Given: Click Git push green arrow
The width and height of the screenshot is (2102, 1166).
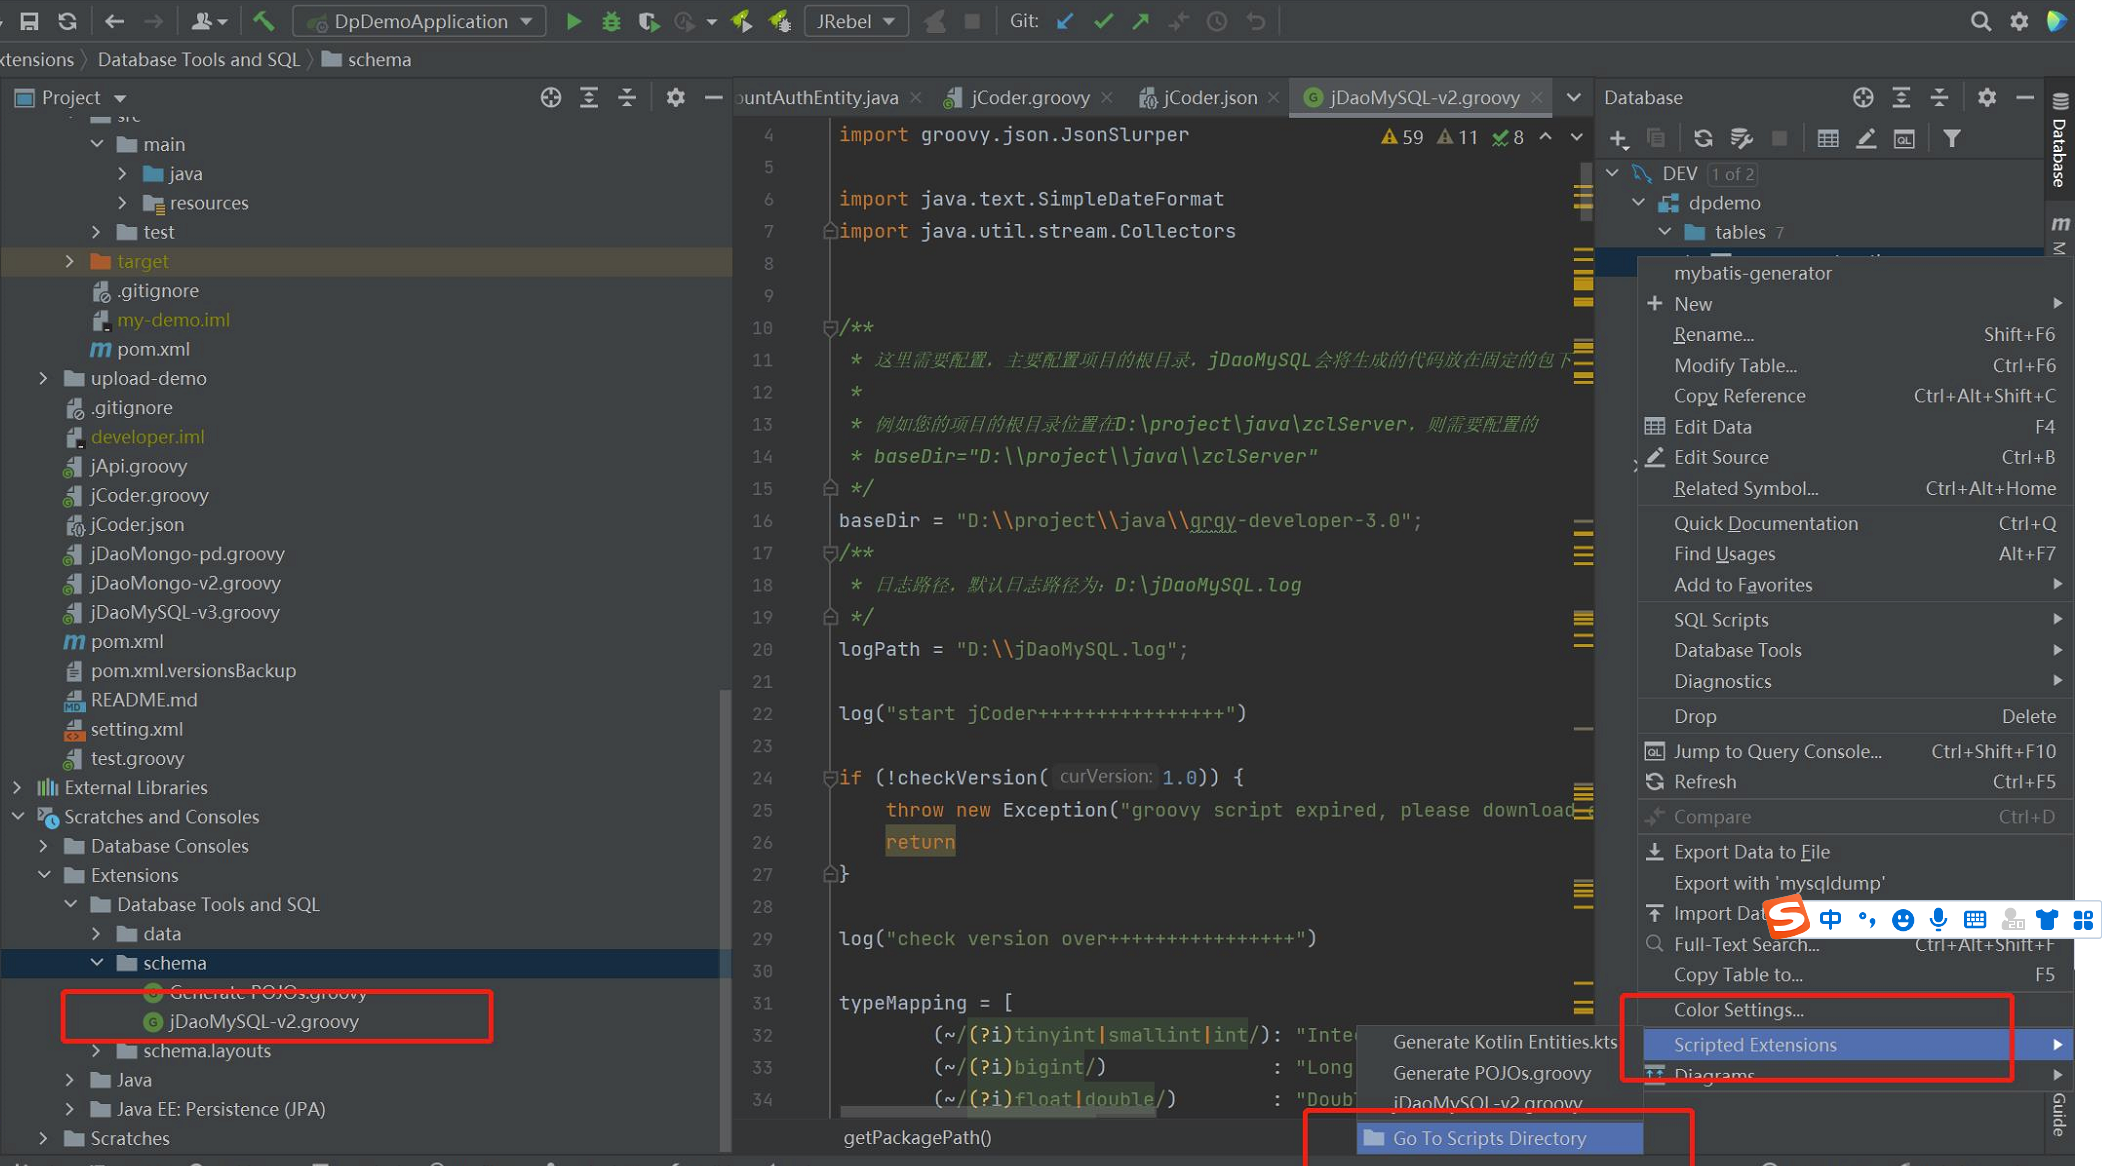Looking at the screenshot, I should pos(1141,21).
